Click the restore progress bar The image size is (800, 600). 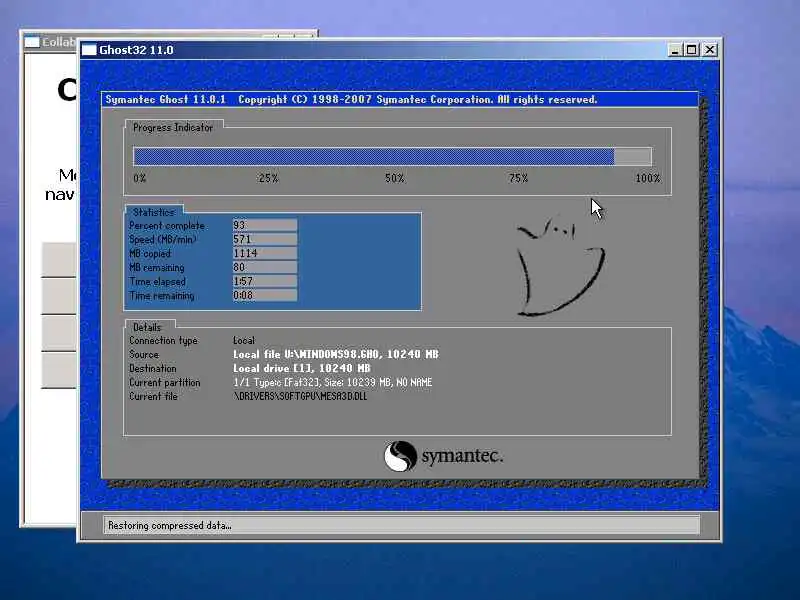[392, 156]
